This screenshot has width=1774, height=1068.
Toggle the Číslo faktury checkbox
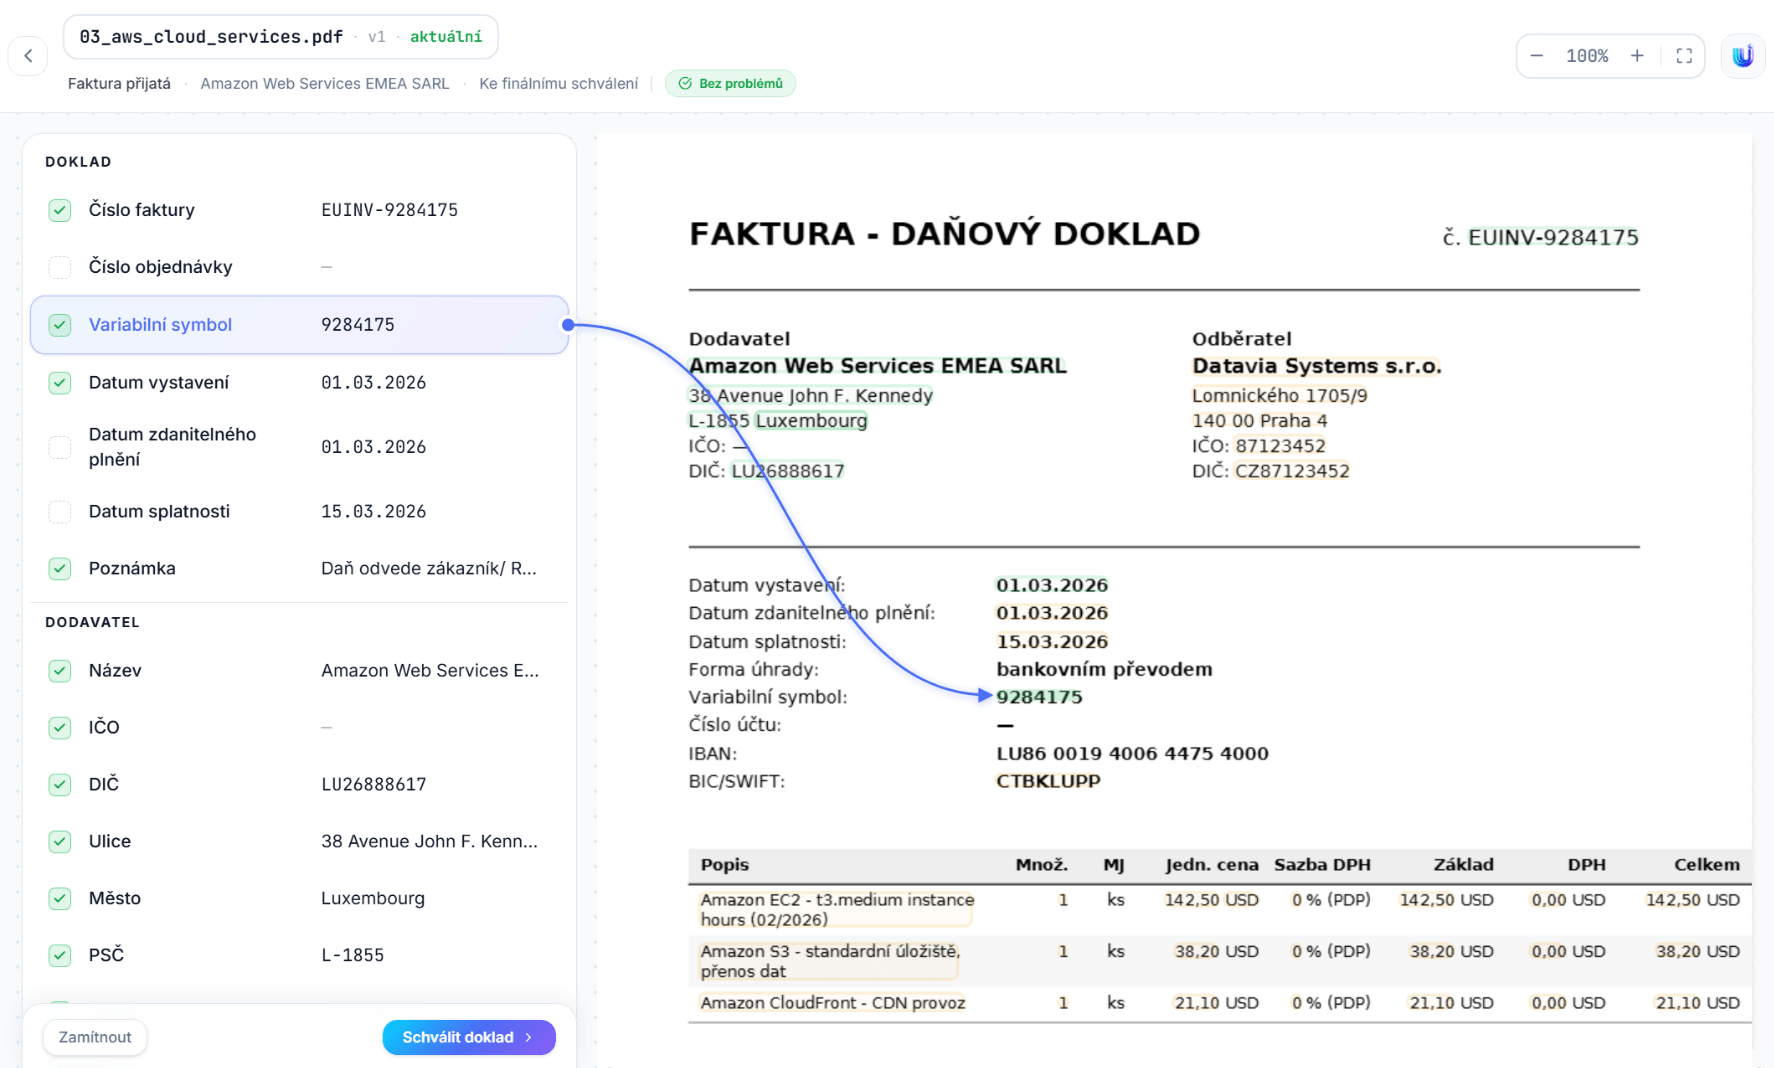click(60, 210)
